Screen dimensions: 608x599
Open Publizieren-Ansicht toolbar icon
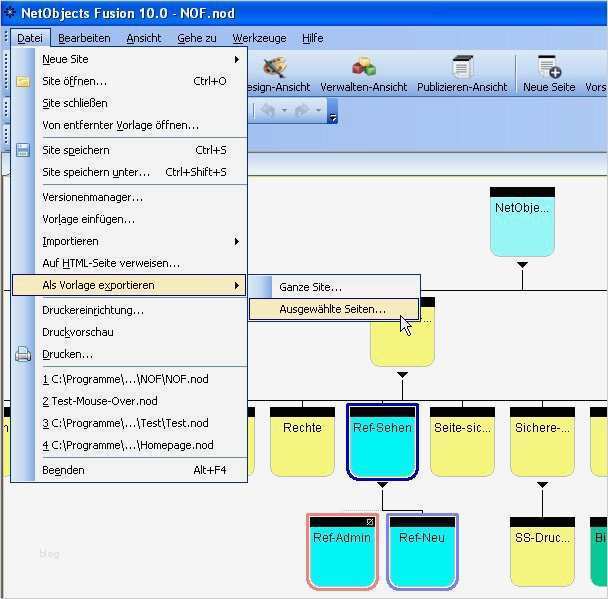[x=462, y=67]
